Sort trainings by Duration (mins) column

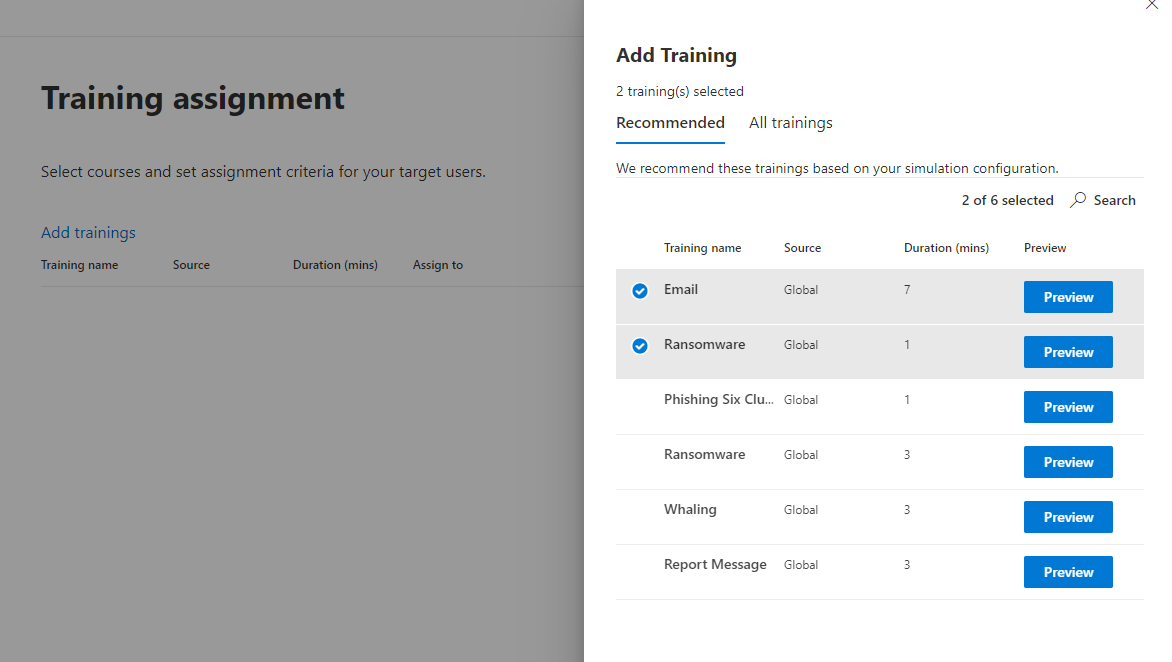pyautogui.click(x=945, y=247)
